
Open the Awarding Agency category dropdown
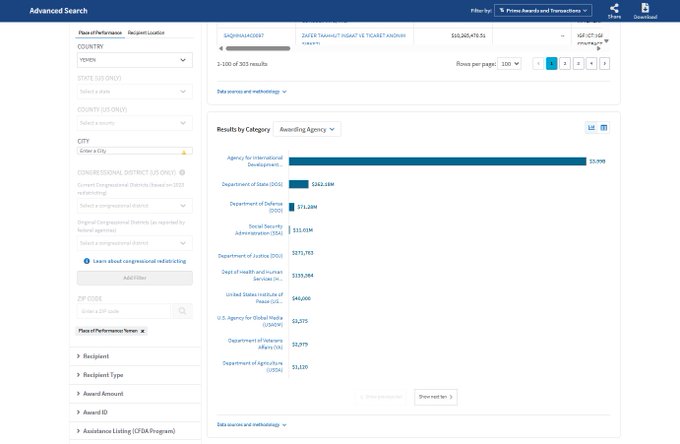[x=306, y=129]
